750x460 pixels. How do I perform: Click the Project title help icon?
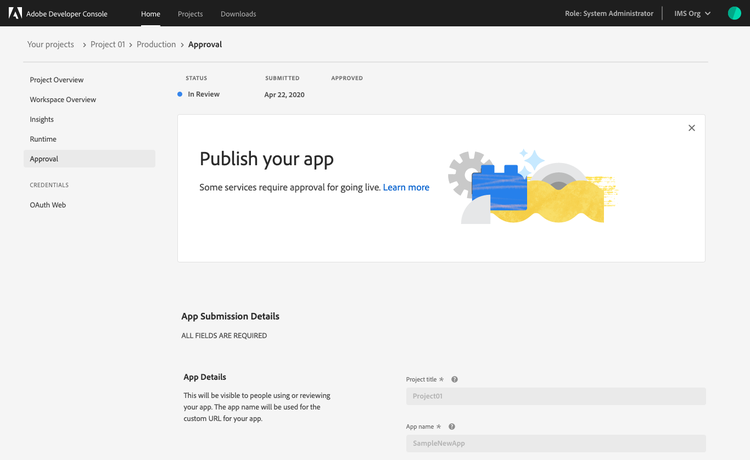(x=455, y=380)
